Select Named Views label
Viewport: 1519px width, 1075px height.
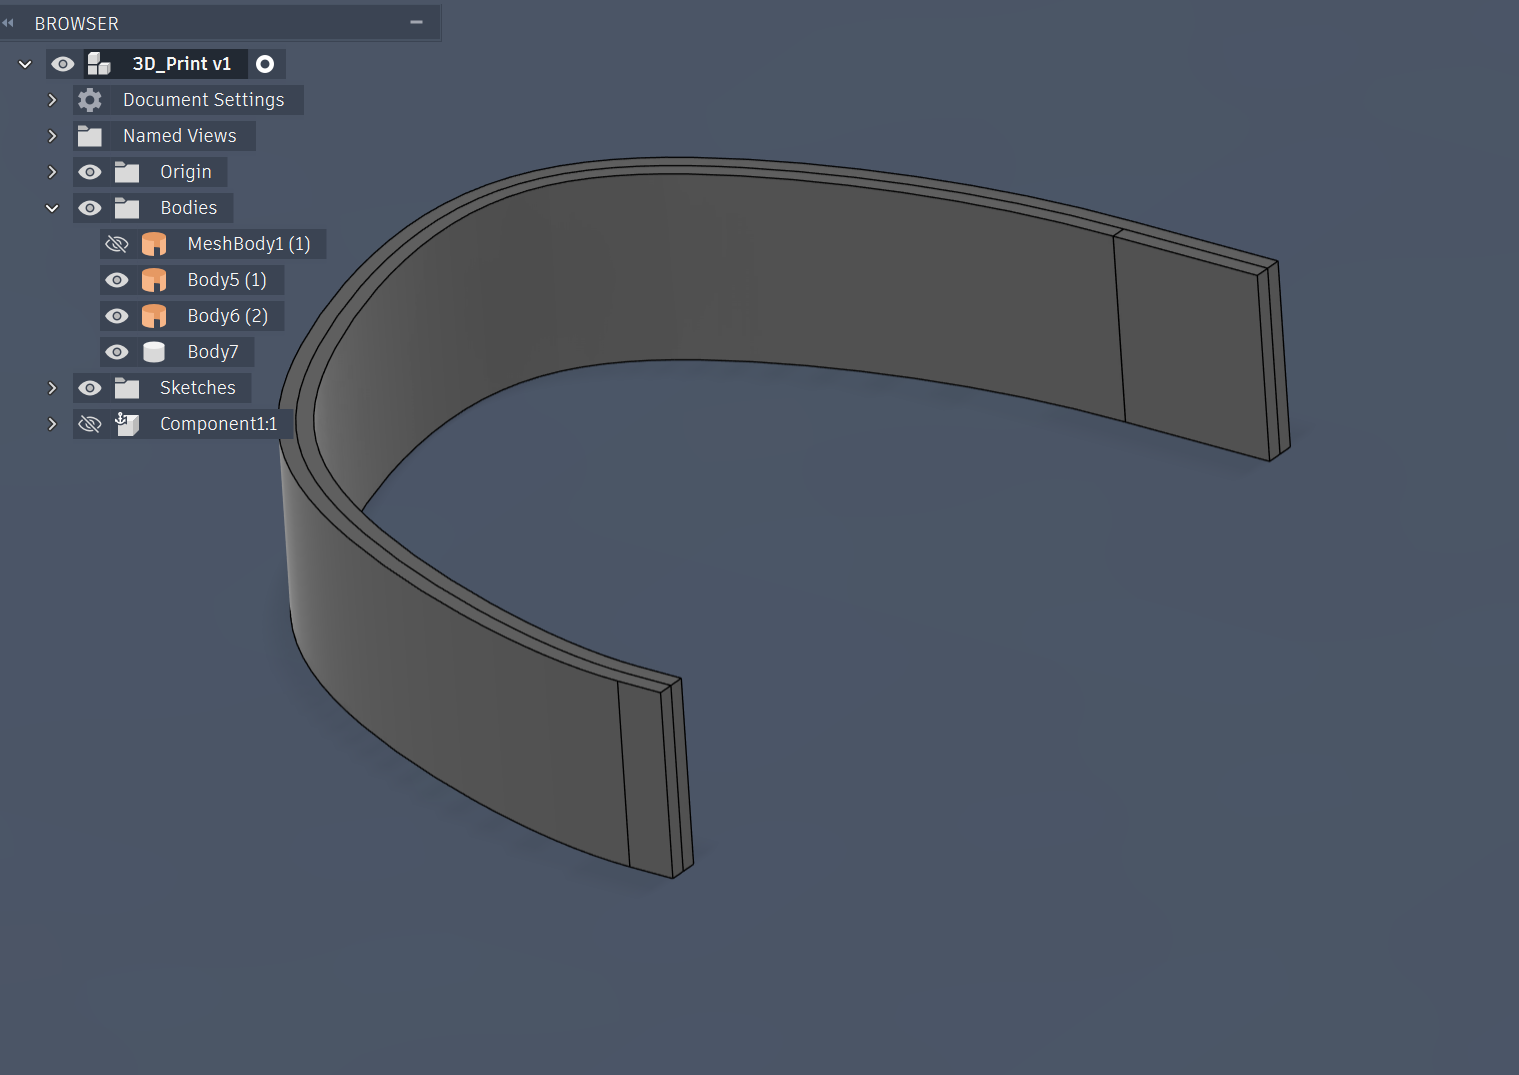(x=180, y=136)
